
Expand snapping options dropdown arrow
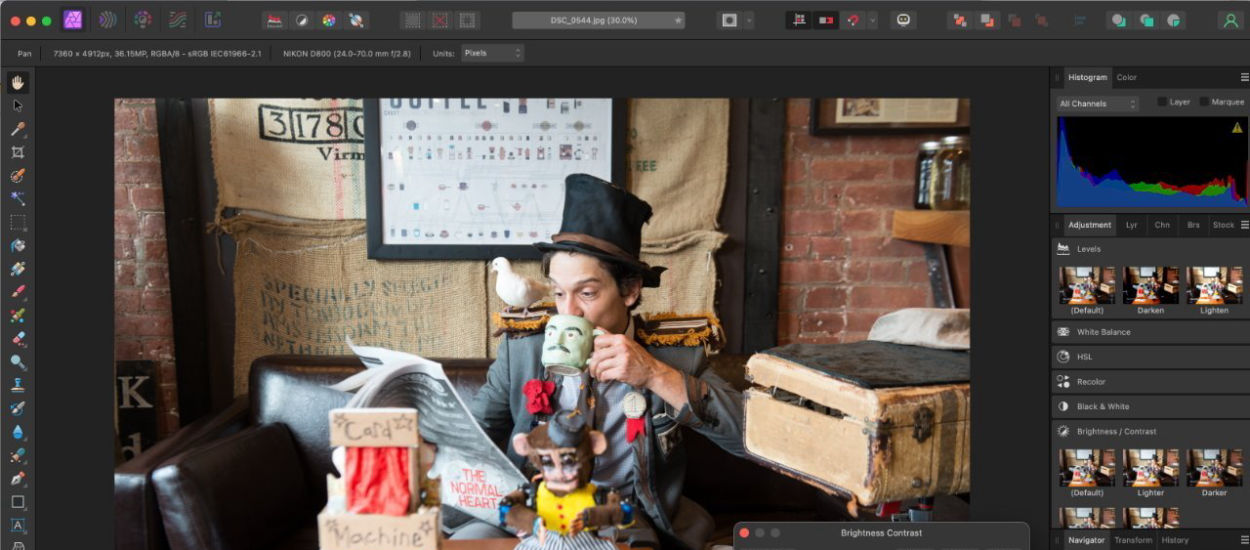coord(872,20)
